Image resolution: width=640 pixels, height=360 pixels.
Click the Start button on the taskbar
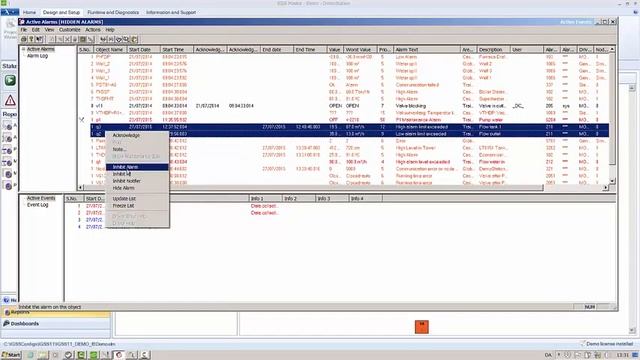pos(11,355)
